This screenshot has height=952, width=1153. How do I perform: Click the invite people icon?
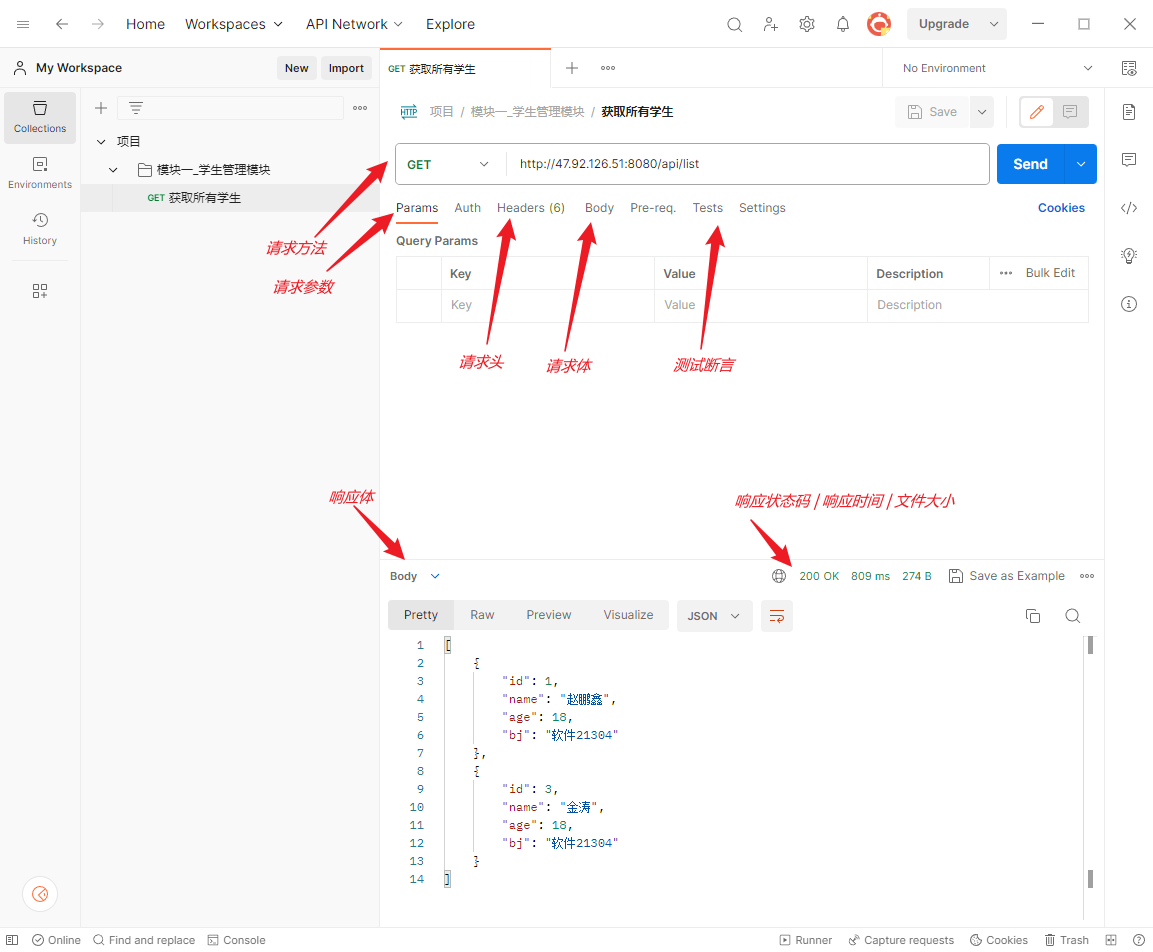tap(770, 24)
